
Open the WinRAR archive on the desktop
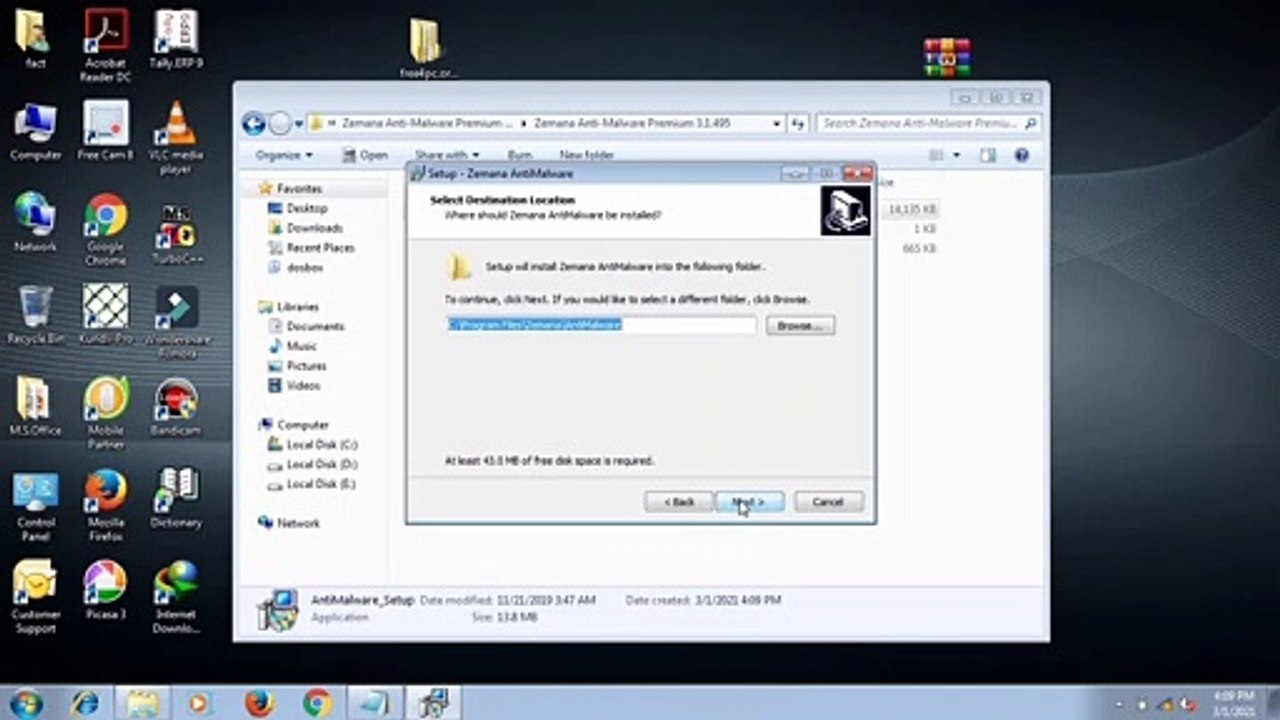947,57
